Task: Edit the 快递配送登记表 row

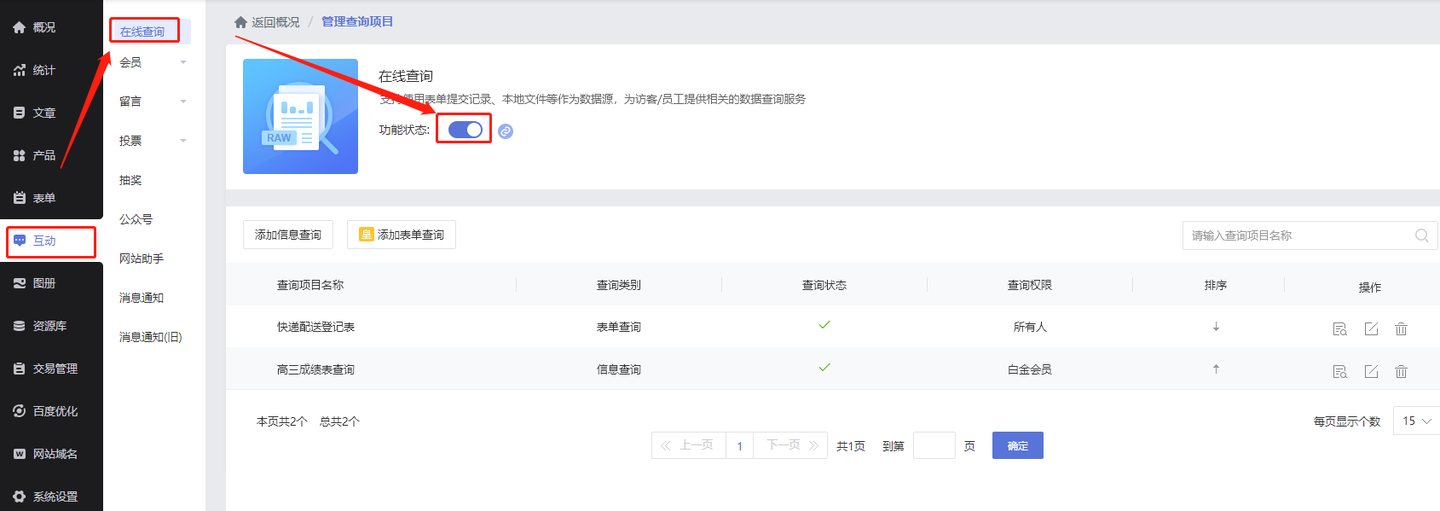Action: pos(1371,329)
